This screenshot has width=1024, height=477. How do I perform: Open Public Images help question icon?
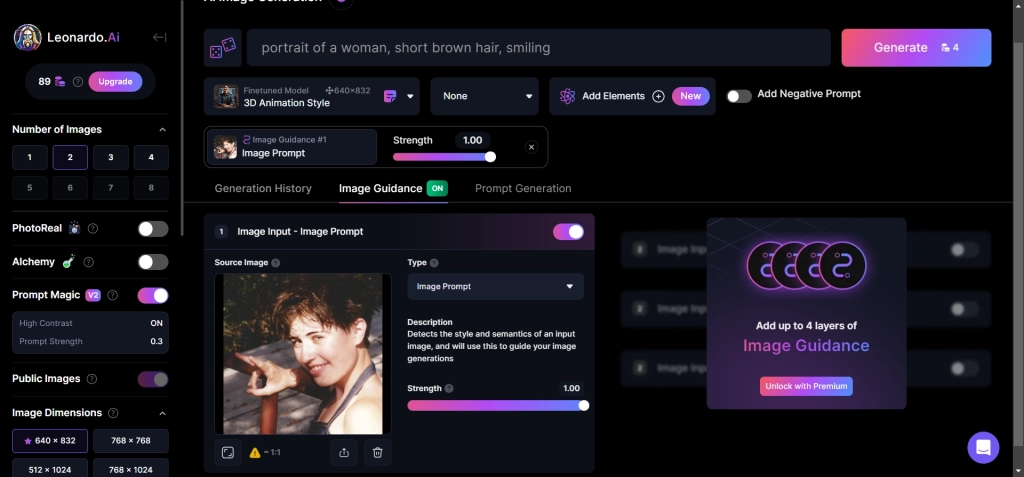[92, 379]
